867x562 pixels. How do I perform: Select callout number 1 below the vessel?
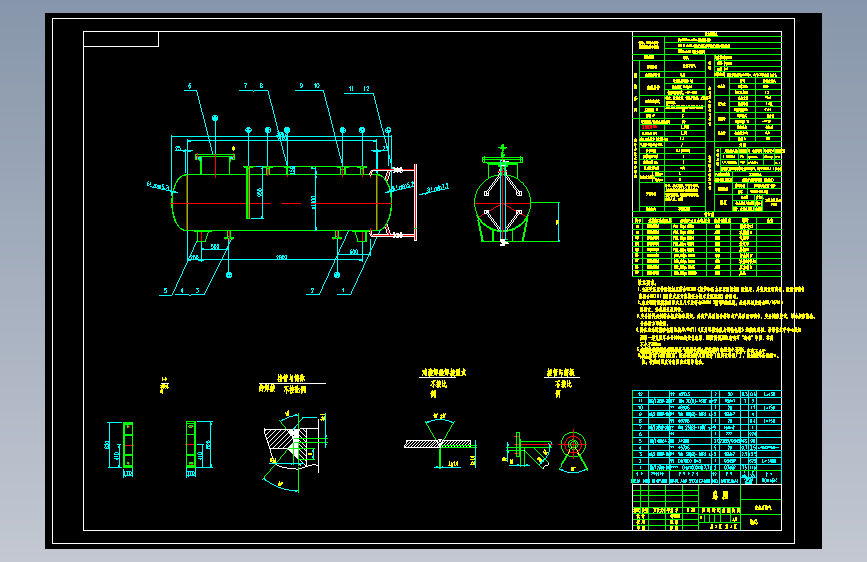343,290
